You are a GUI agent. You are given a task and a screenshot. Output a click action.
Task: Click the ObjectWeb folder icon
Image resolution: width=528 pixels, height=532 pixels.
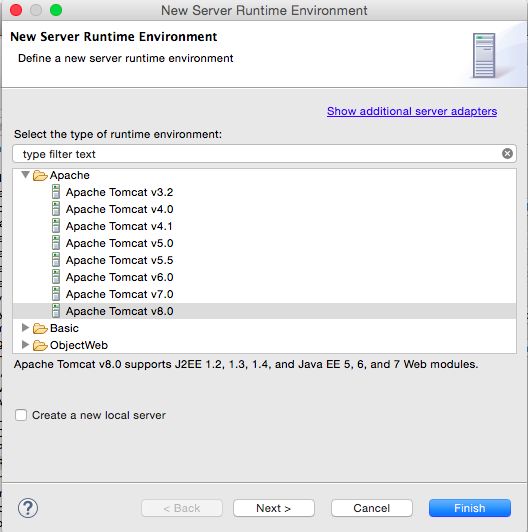(40, 345)
